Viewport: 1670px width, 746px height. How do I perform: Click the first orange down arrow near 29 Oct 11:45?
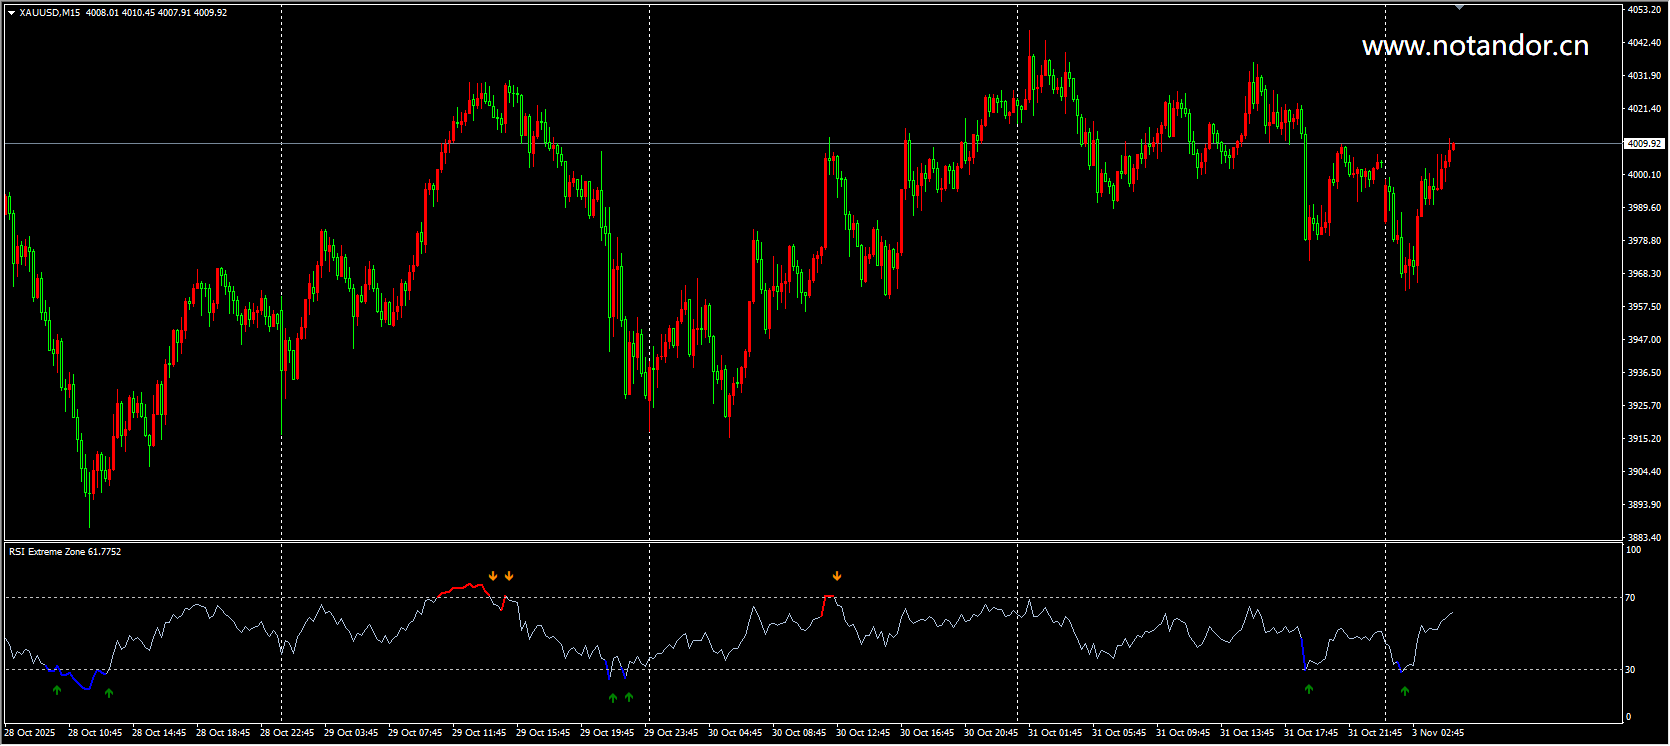tap(493, 576)
